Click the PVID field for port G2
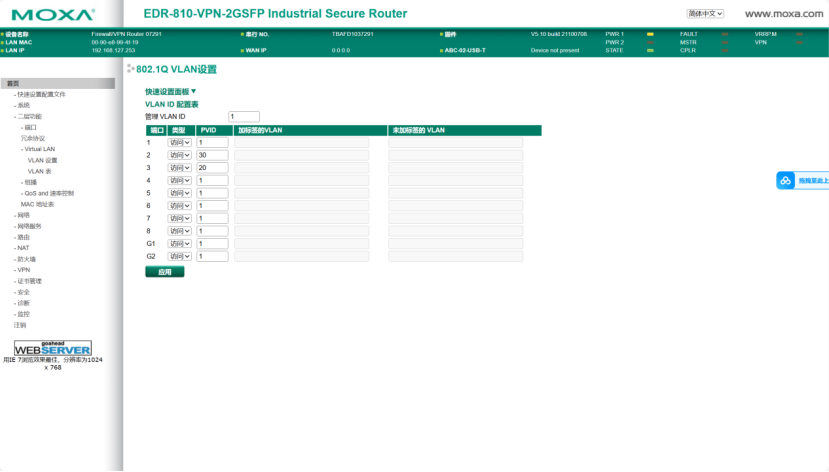The image size is (829, 472). click(213, 257)
